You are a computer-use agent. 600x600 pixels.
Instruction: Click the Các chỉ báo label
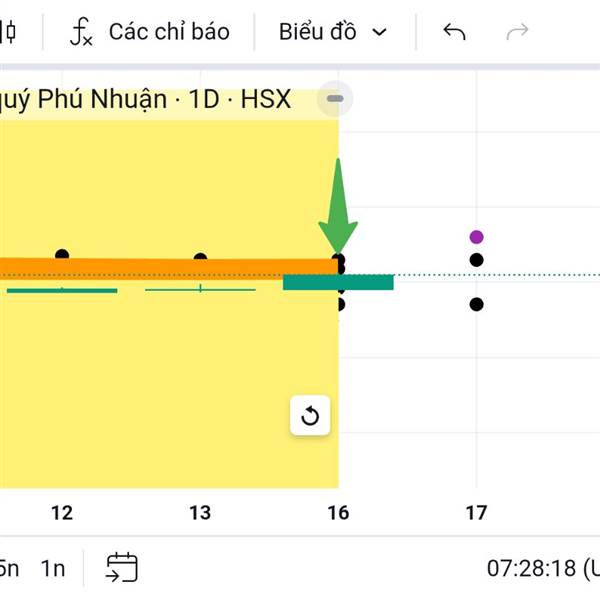coord(168,32)
